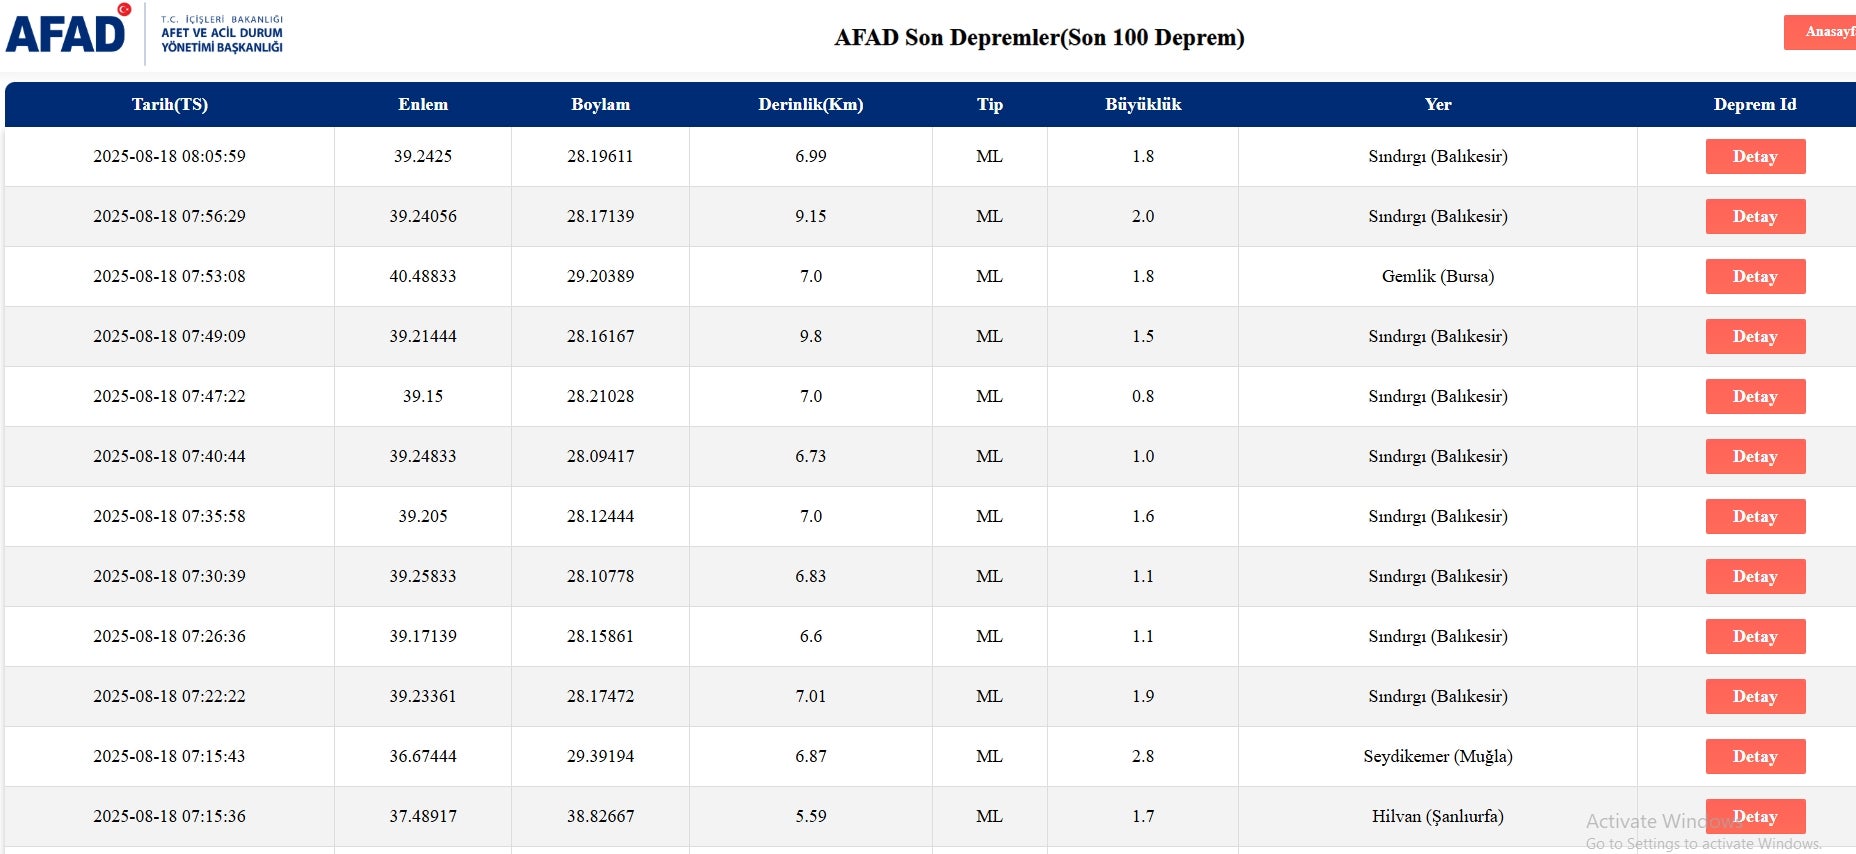Click the Büyüklük column header
Viewport: 1856px width, 854px height.
pyautogui.click(x=1142, y=104)
